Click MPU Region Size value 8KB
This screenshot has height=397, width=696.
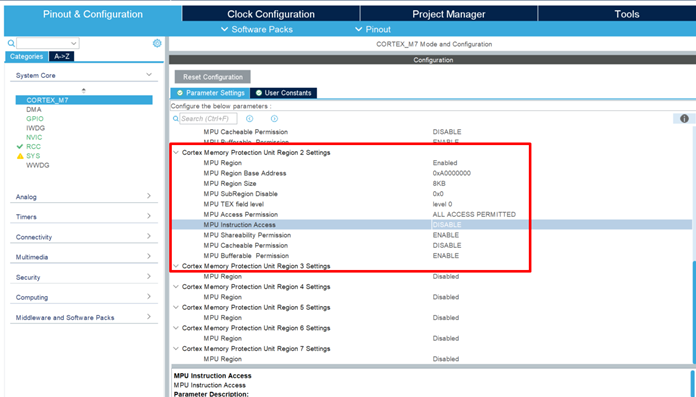pos(439,183)
